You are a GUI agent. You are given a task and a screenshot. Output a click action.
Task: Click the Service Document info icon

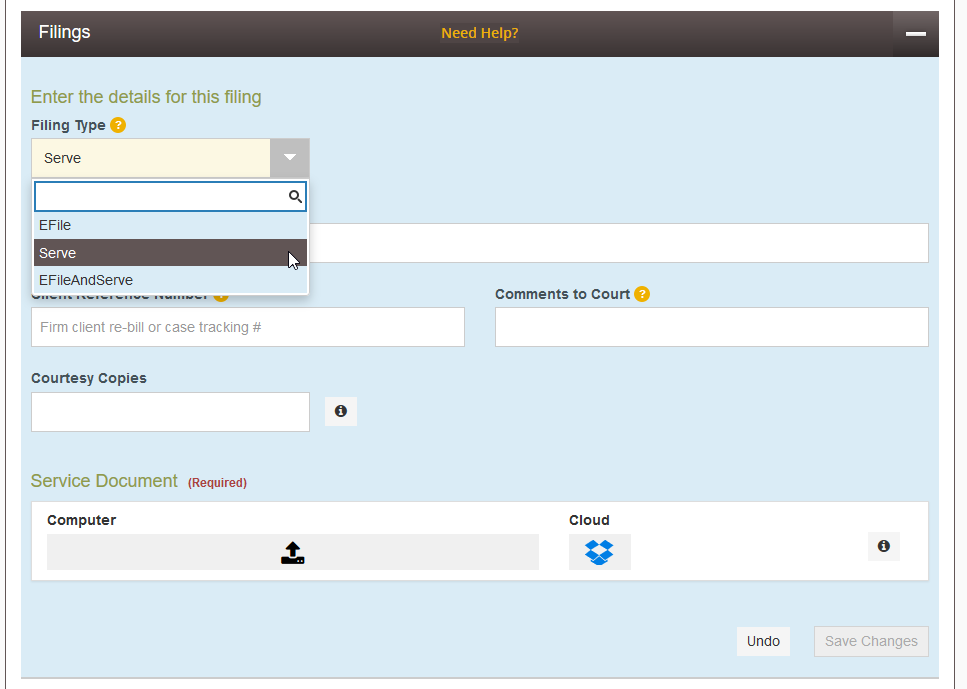[x=883, y=545]
